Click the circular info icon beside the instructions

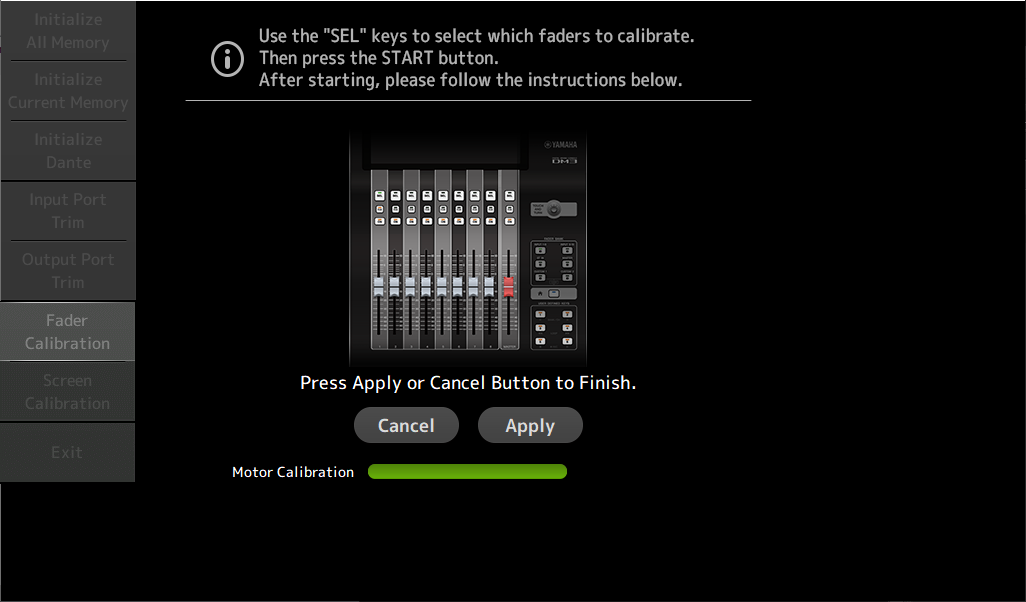[227, 59]
